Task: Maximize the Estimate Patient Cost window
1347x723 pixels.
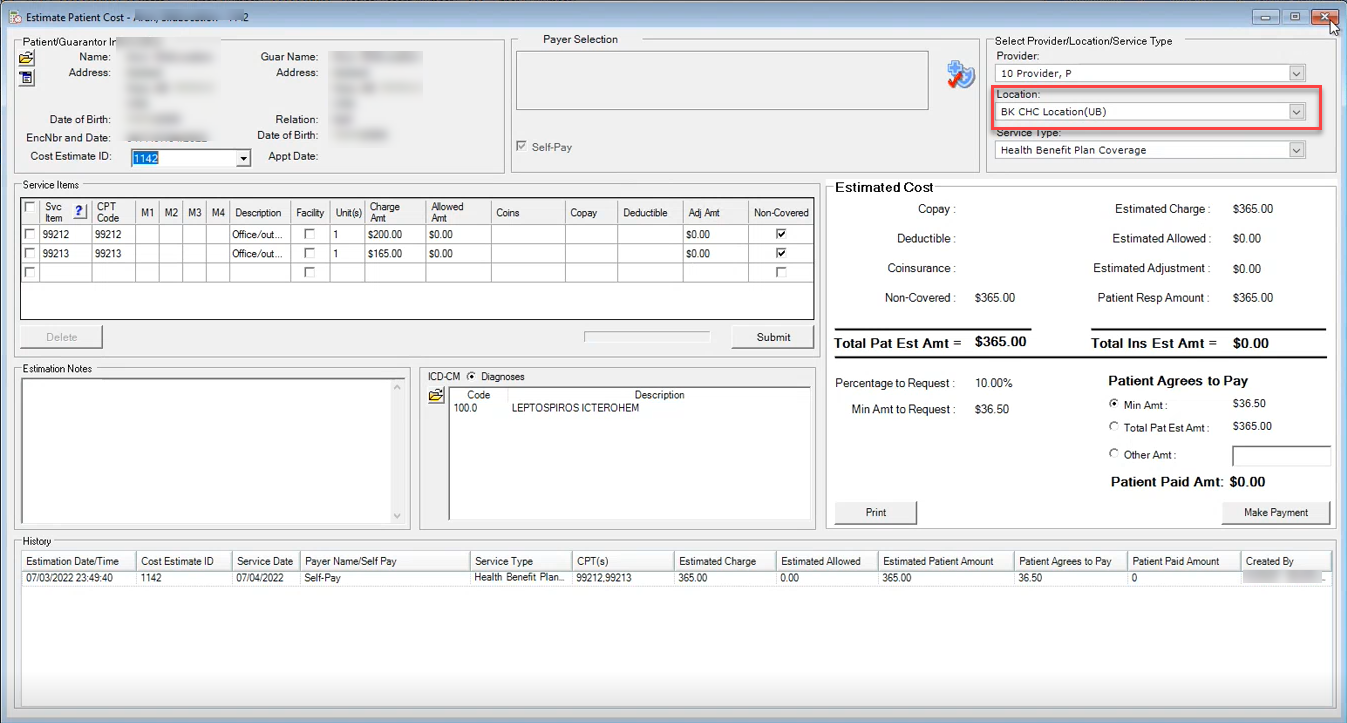Action: (x=1295, y=17)
